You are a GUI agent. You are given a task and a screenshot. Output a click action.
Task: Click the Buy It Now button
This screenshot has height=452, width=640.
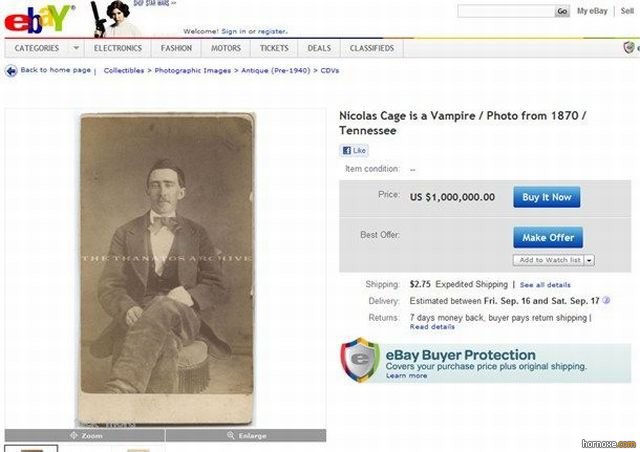547,197
